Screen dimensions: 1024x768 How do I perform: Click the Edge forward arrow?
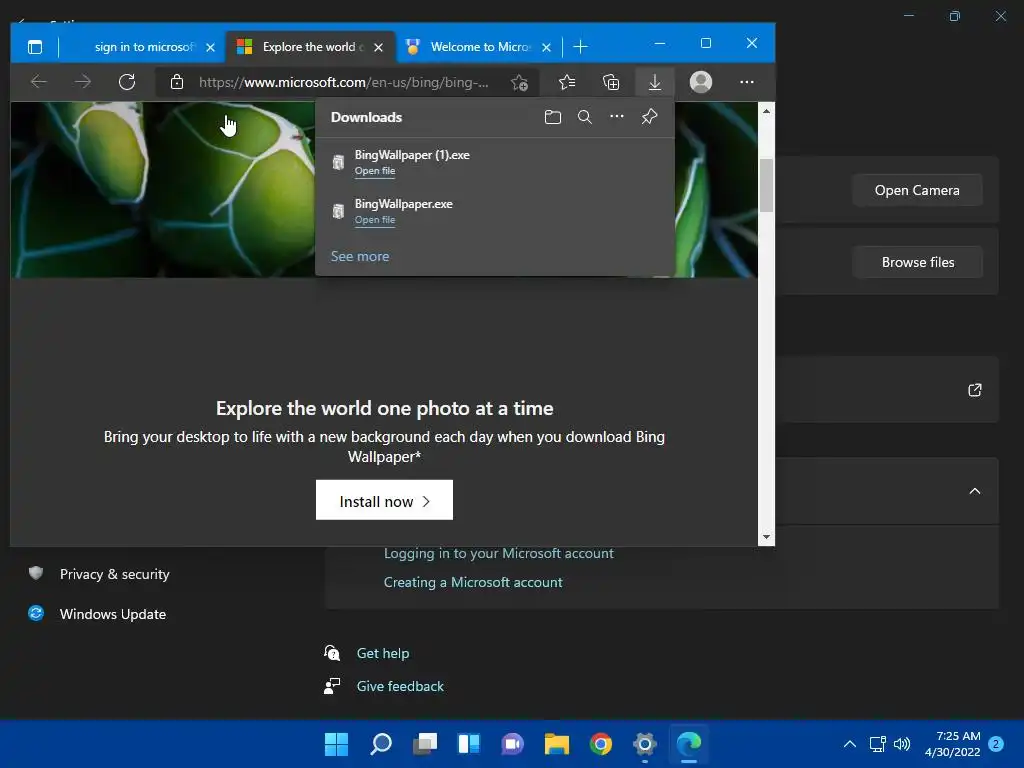[82, 82]
